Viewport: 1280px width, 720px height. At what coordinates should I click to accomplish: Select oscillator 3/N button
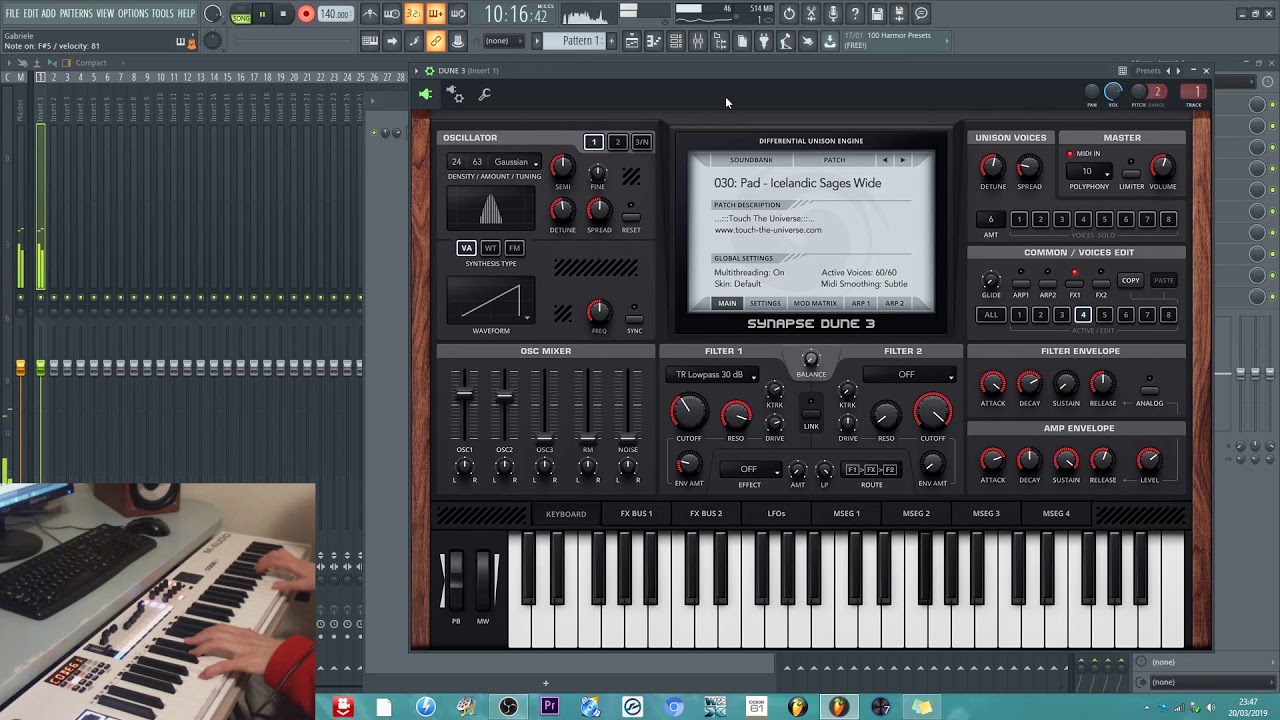click(x=642, y=142)
